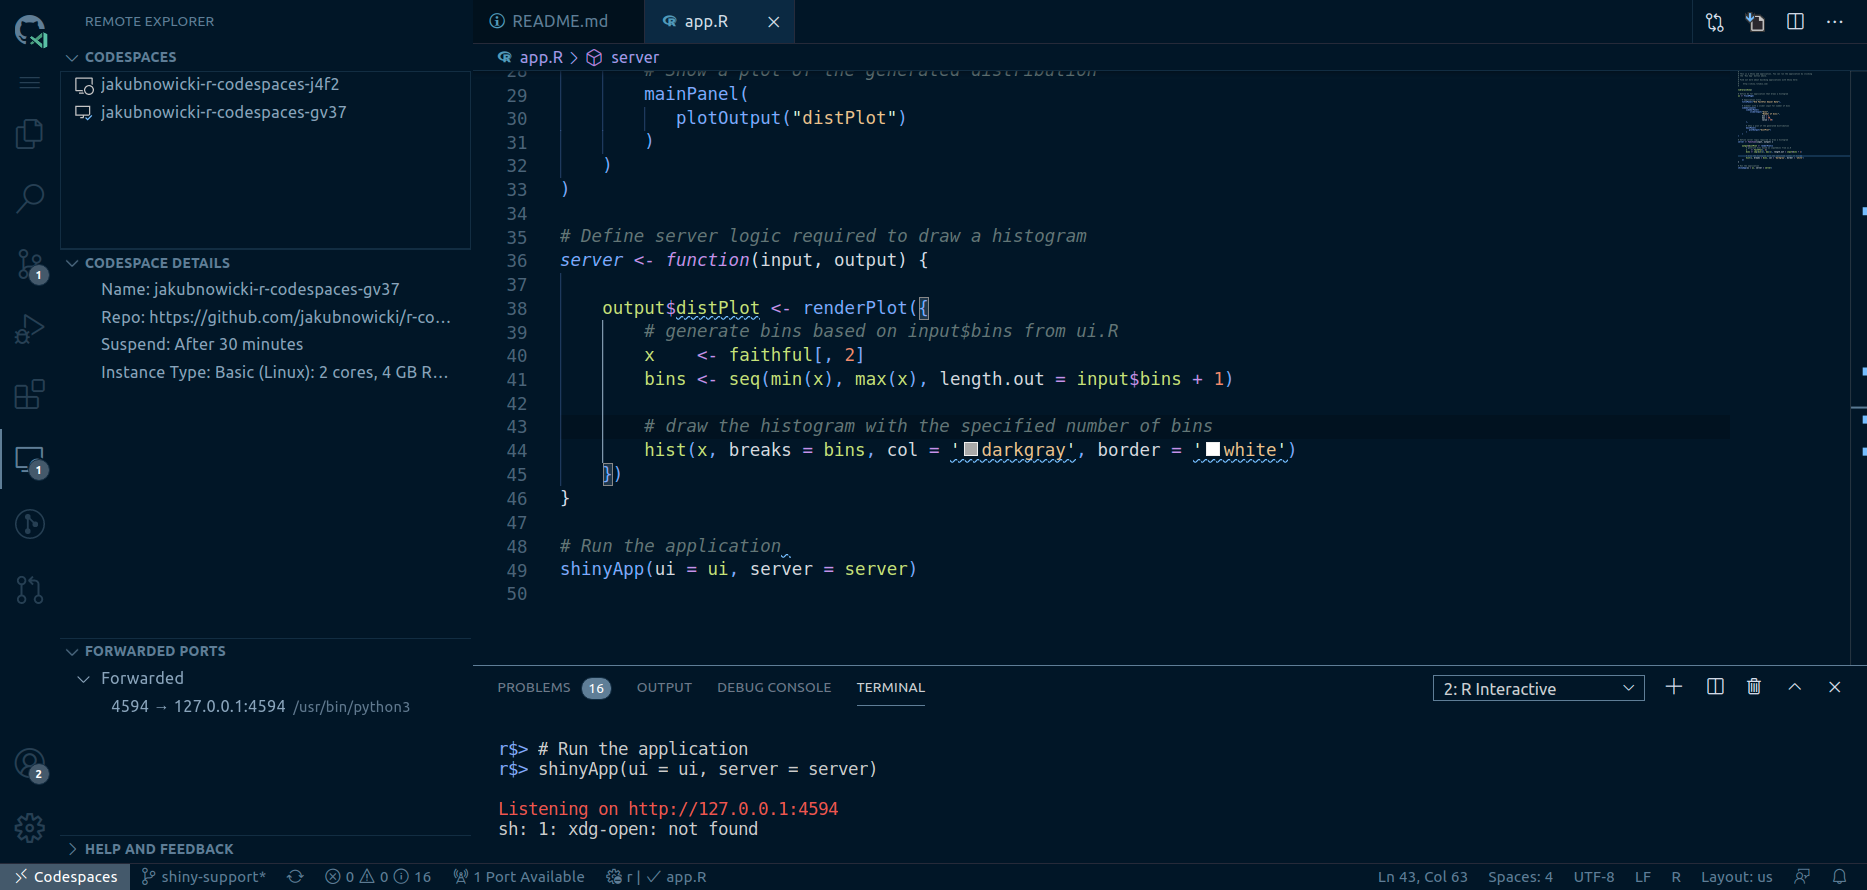
Task: Maximize the panel with up chevron
Action: click(1795, 687)
